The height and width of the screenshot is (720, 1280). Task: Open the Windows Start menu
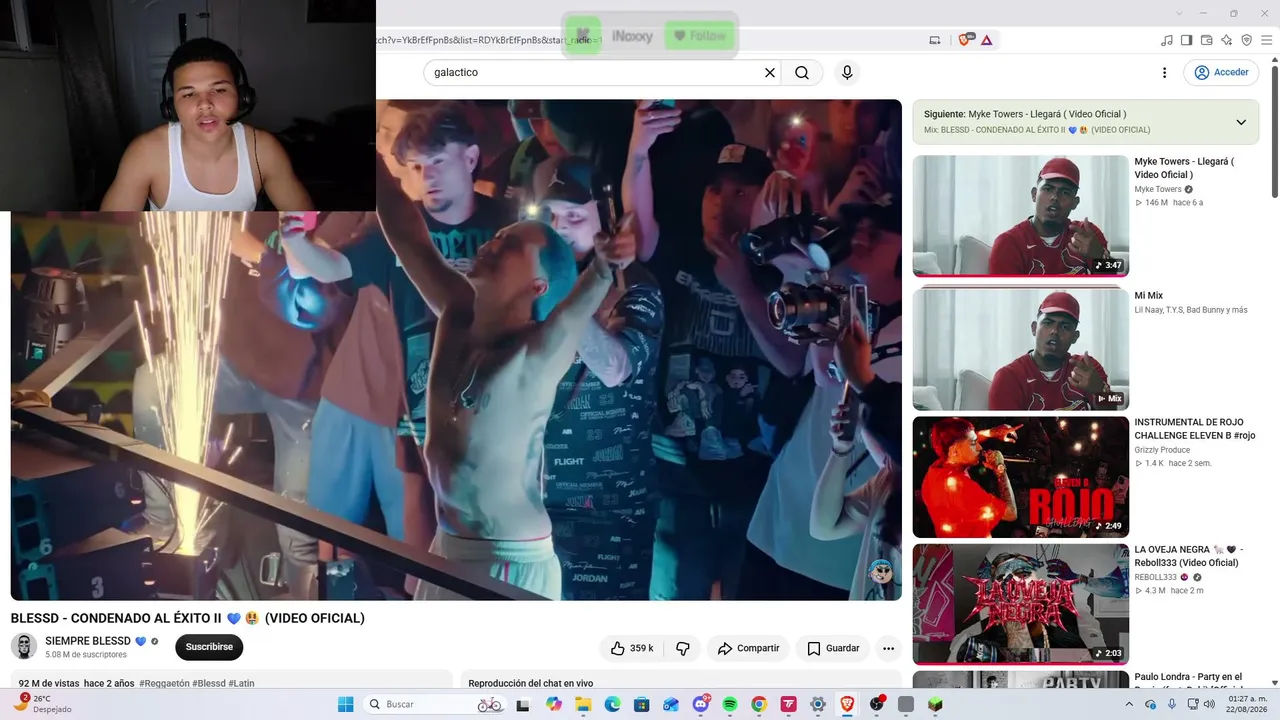pyautogui.click(x=345, y=704)
